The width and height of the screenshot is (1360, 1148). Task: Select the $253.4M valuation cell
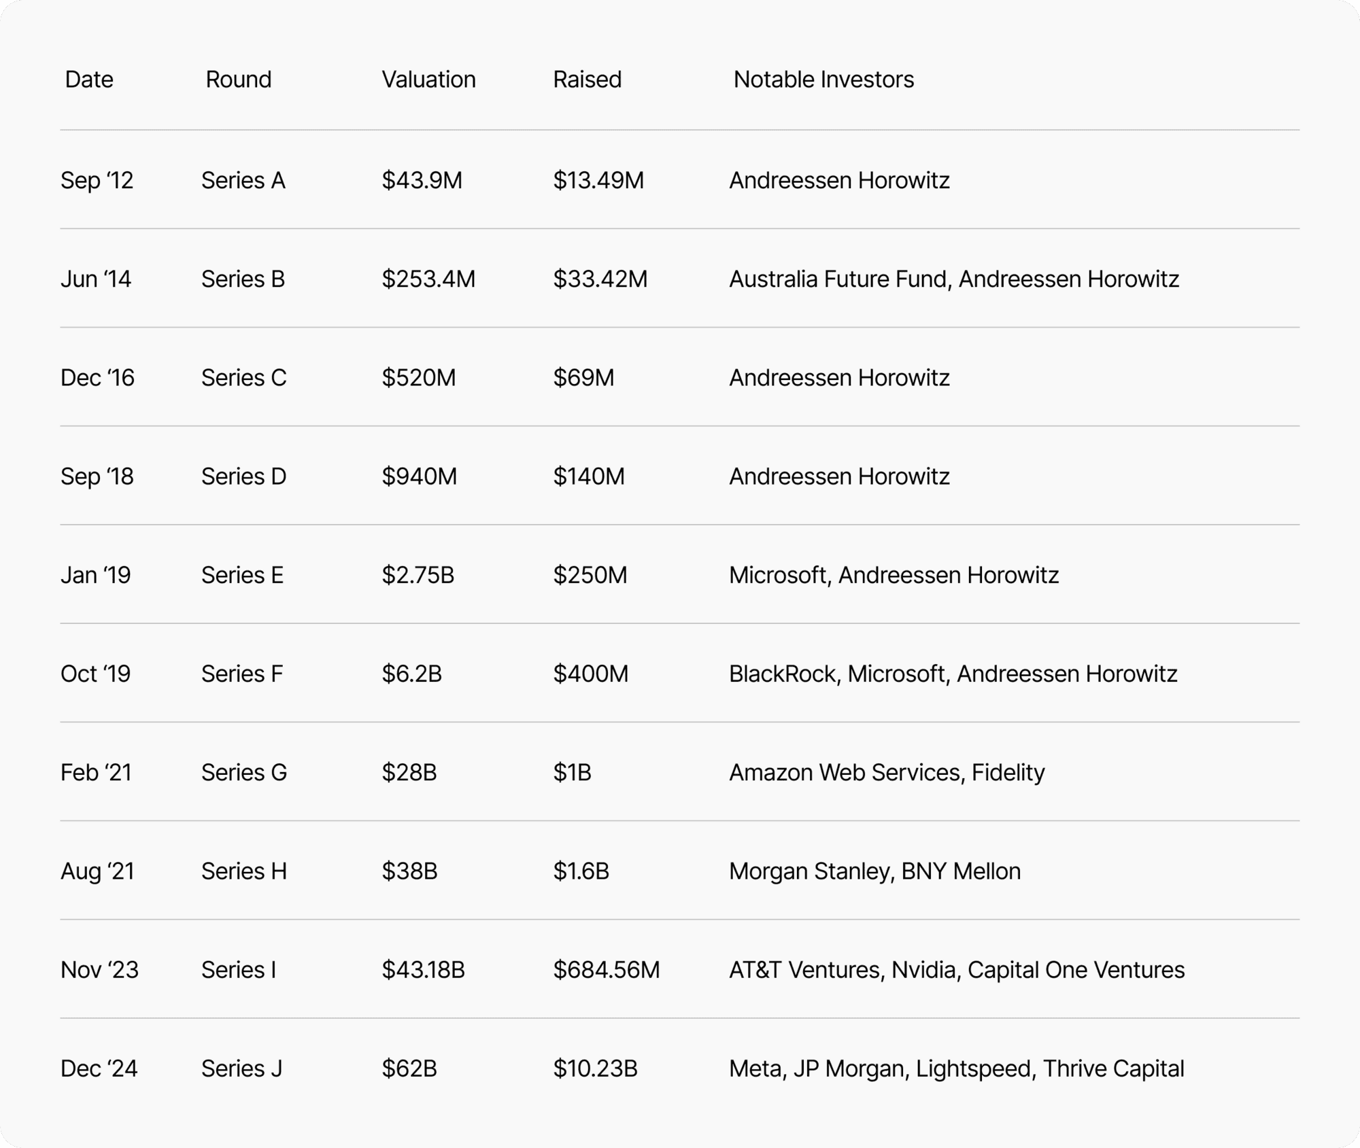click(428, 279)
